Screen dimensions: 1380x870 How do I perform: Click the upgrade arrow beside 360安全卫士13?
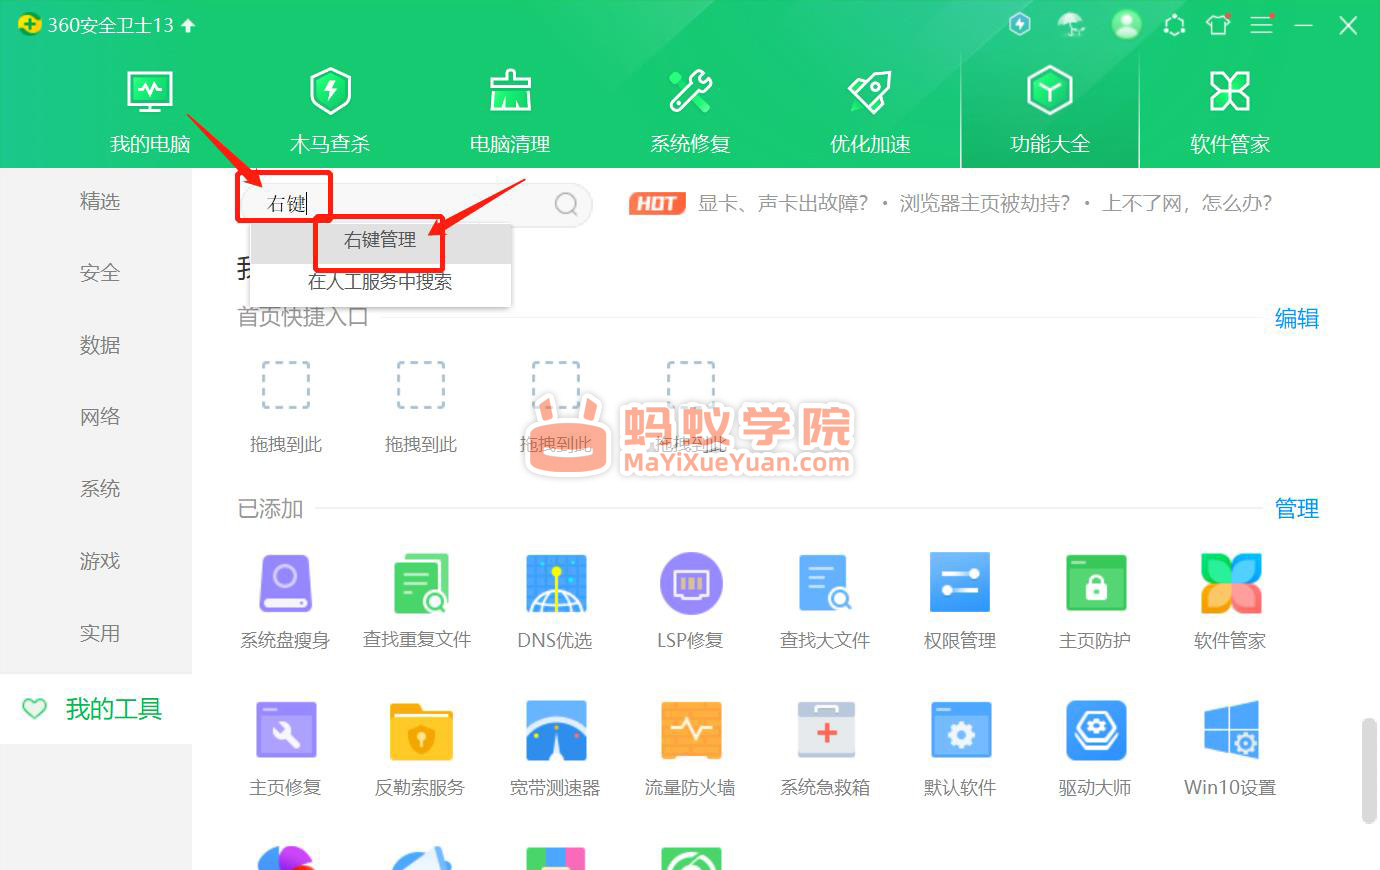[188, 25]
